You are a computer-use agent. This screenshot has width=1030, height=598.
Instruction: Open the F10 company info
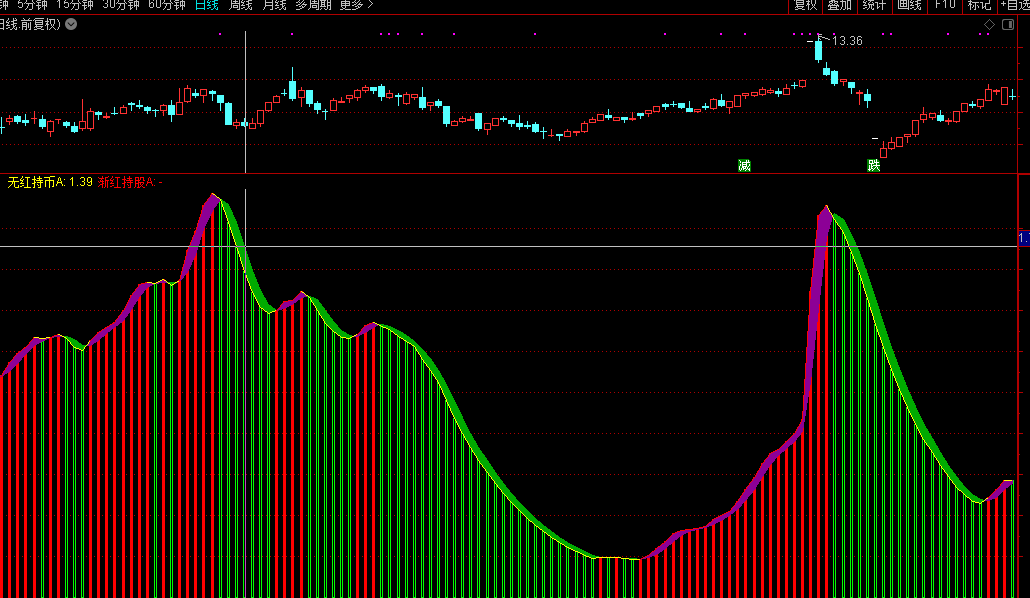click(x=944, y=5)
